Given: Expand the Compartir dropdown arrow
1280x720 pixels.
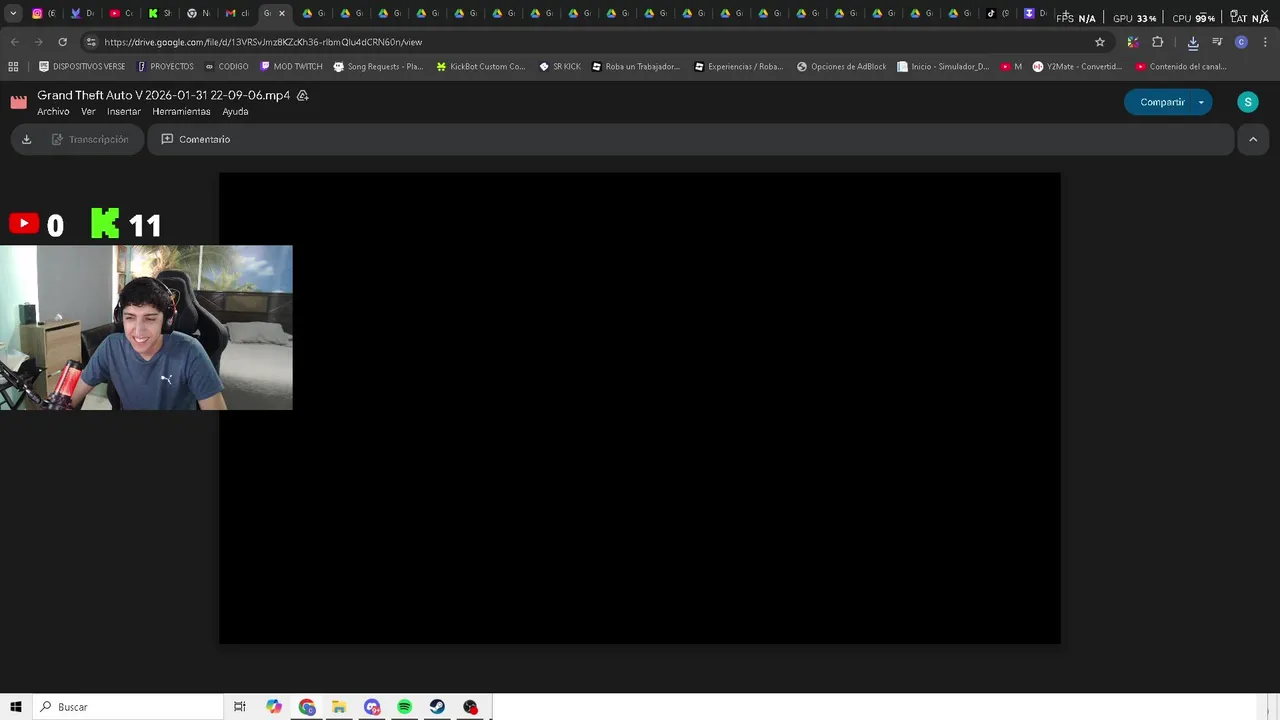Looking at the screenshot, I should tap(1201, 102).
